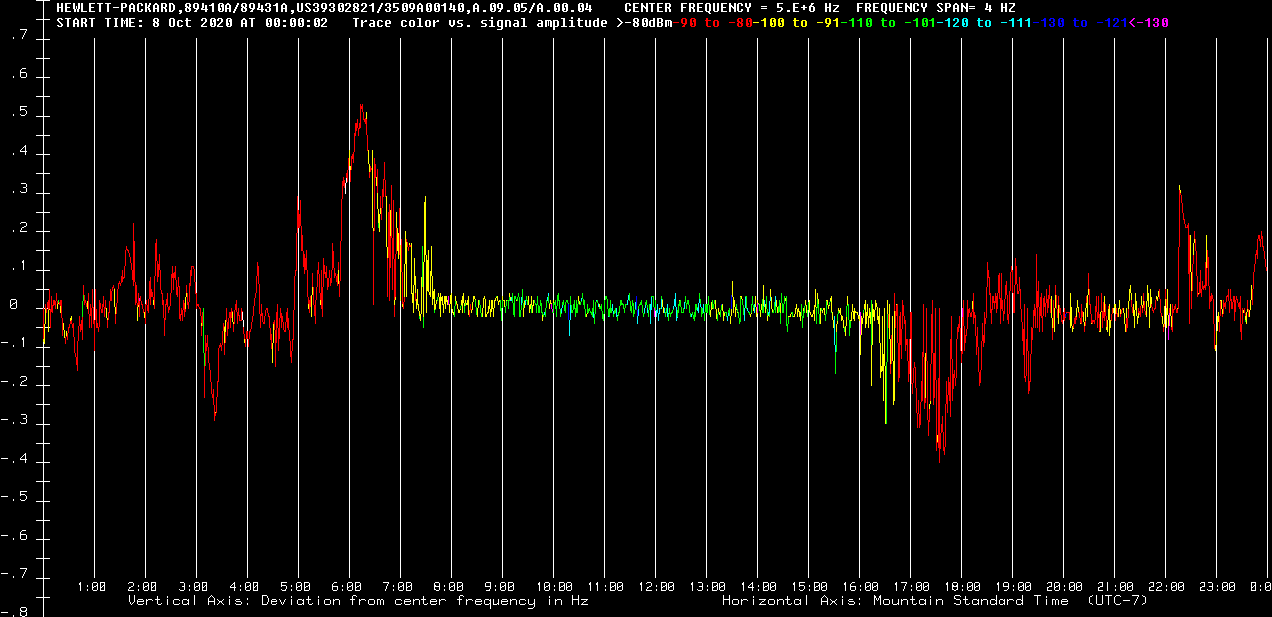Click the '20:00' time axis label
This screenshot has height=617, width=1272.
point(1064,587)
